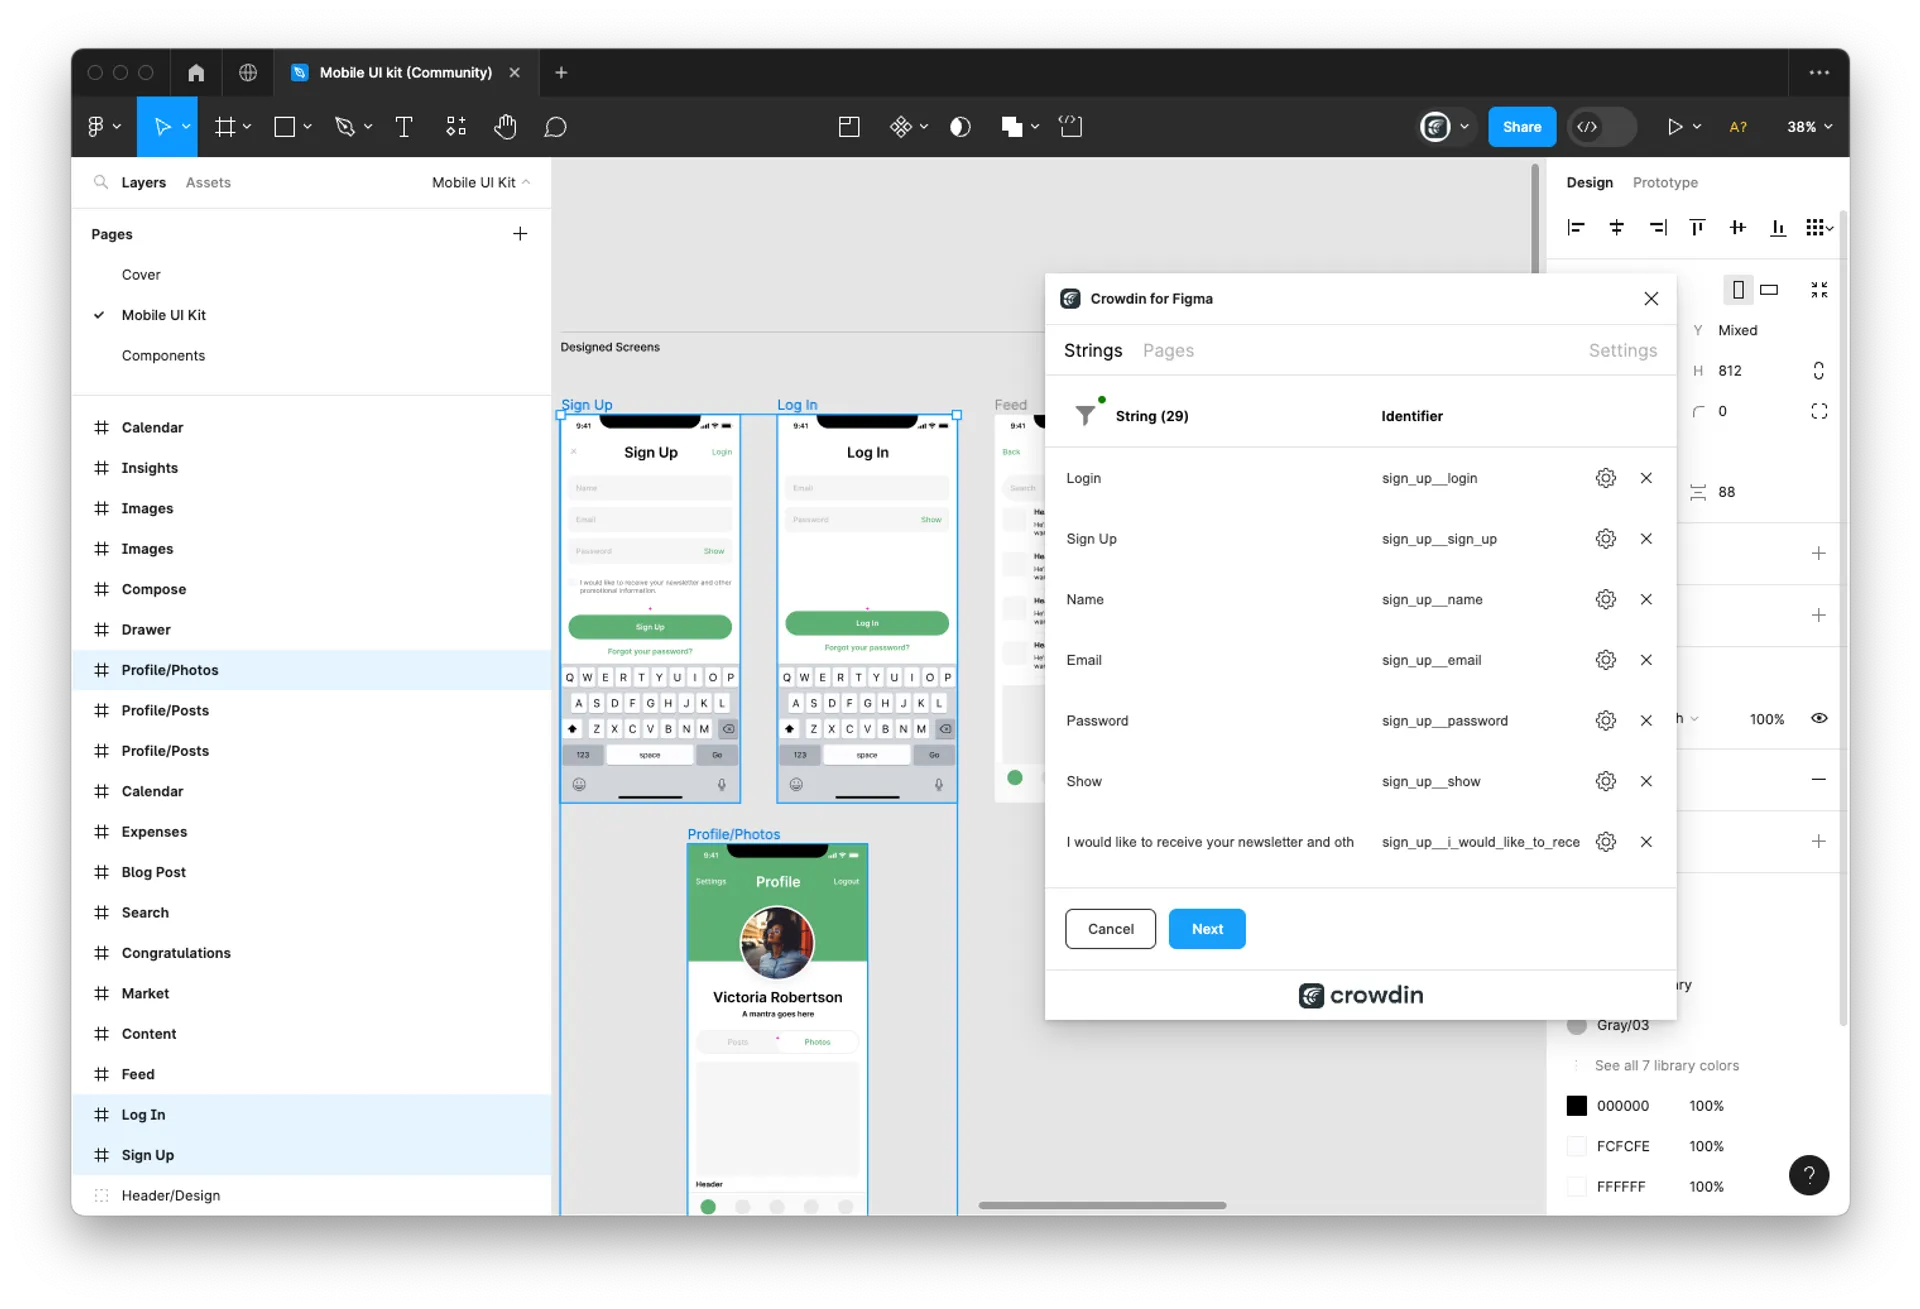Select the Strings tab in Crowdin
1920x1309 pixels.
[1092, 350]
